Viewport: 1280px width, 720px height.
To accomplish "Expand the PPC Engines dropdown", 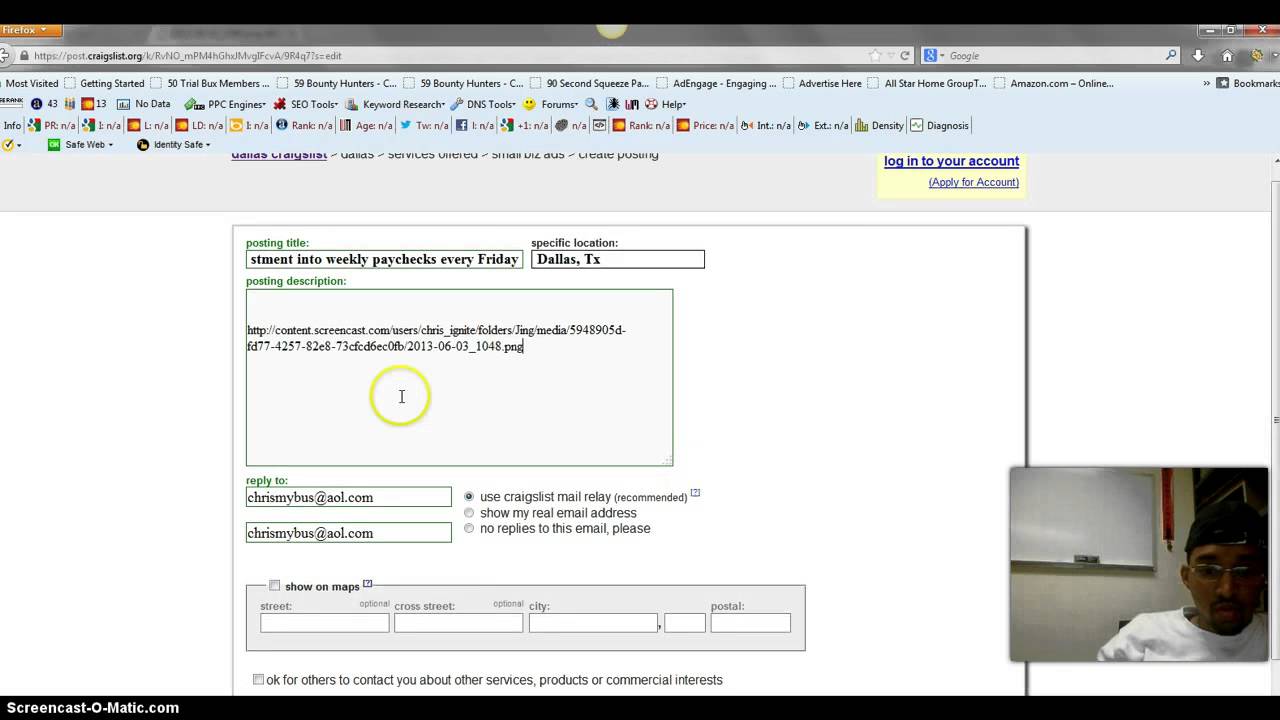I will 226,104.
